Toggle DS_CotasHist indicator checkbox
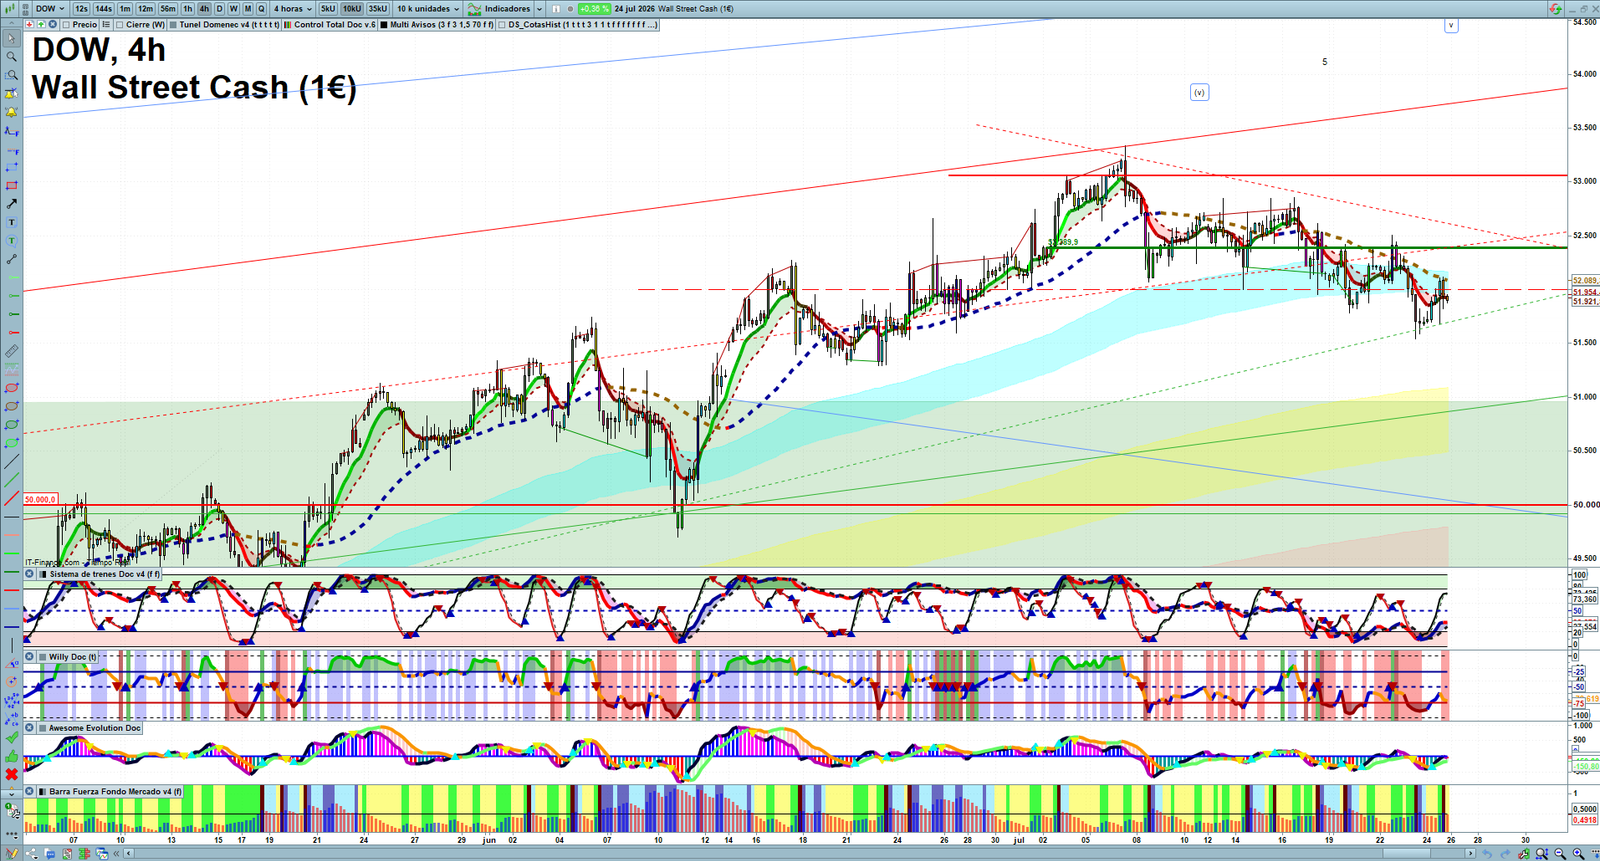The image size is (1600, 861). point(502,24)
